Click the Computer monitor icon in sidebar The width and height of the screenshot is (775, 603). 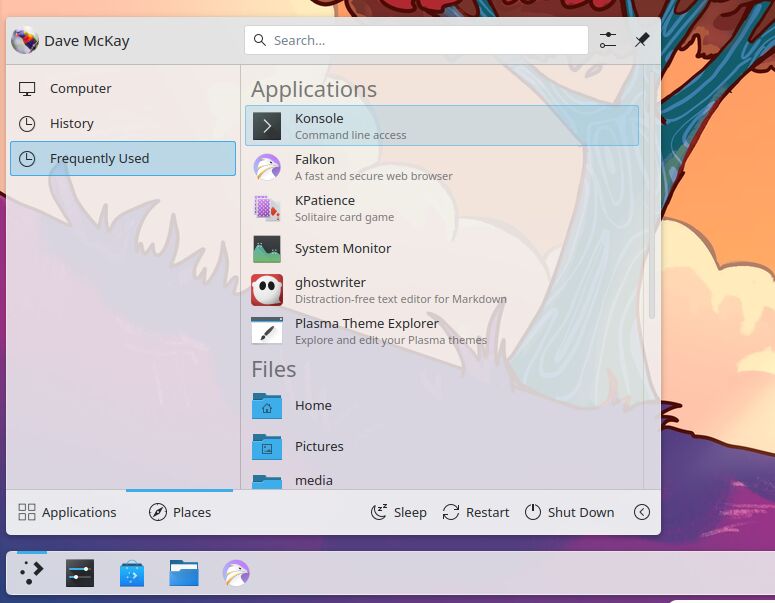point(27,89)
